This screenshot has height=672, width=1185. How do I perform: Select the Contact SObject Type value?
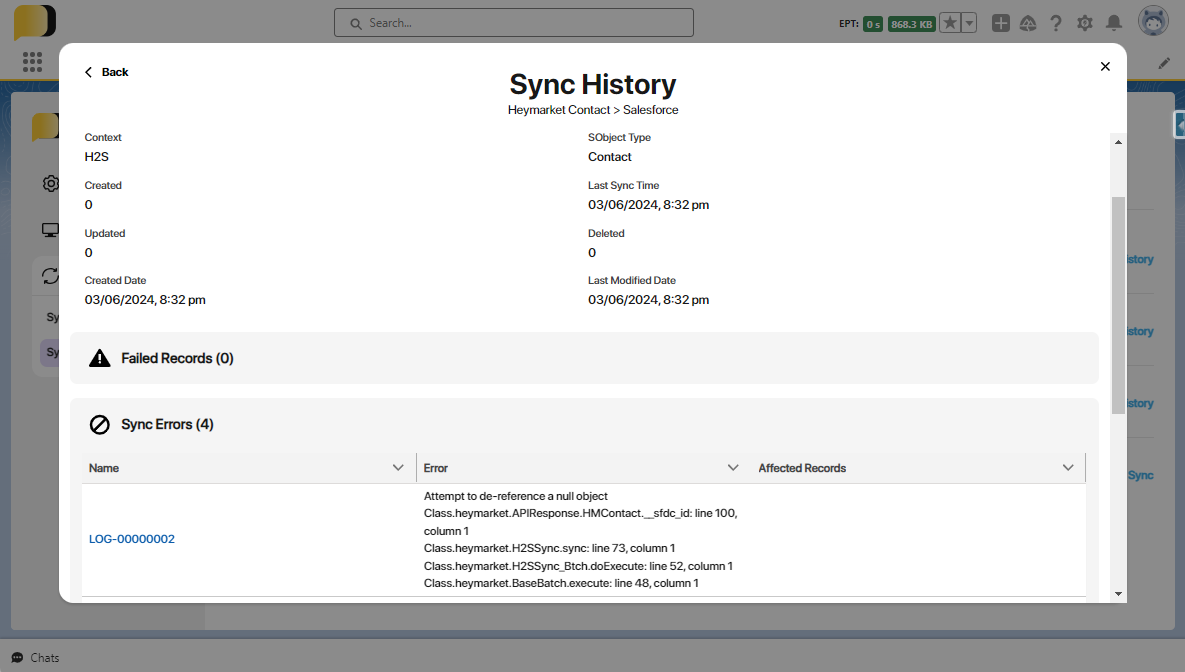click(x=610, y=157)
